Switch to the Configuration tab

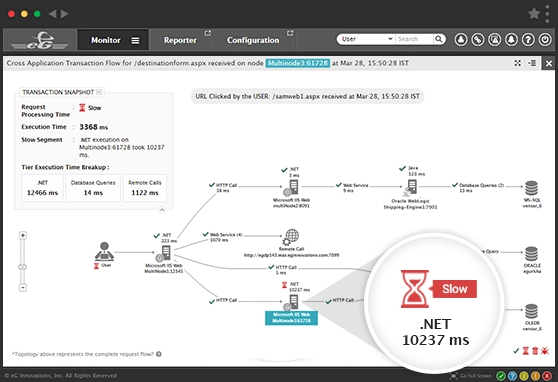tap(253, 40)
